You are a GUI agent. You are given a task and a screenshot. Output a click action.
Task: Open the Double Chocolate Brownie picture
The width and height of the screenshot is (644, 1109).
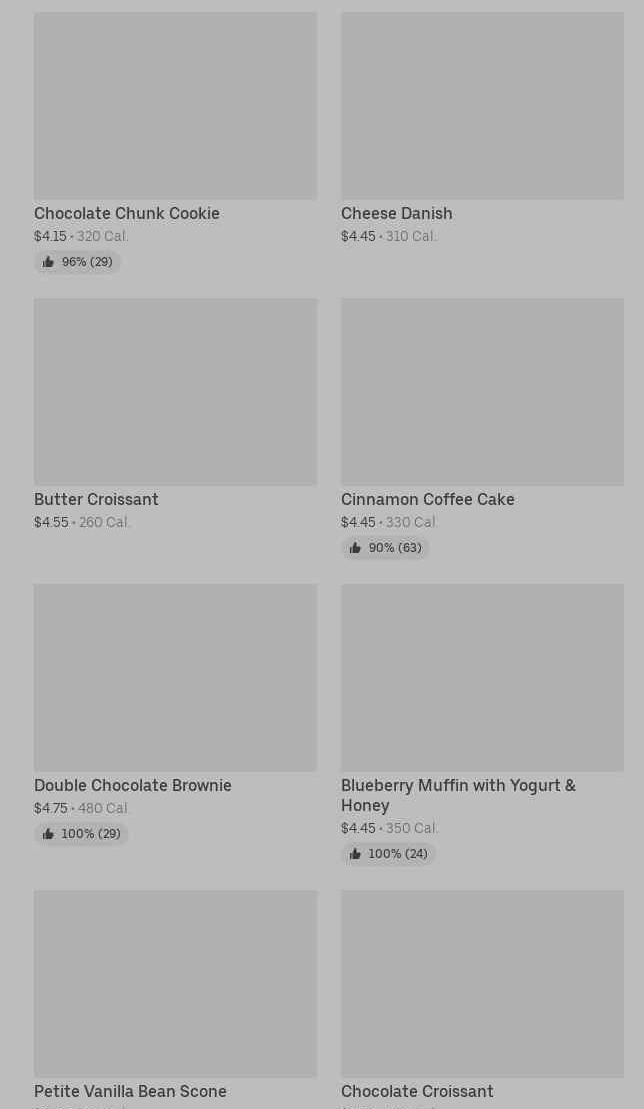(175, 678)
